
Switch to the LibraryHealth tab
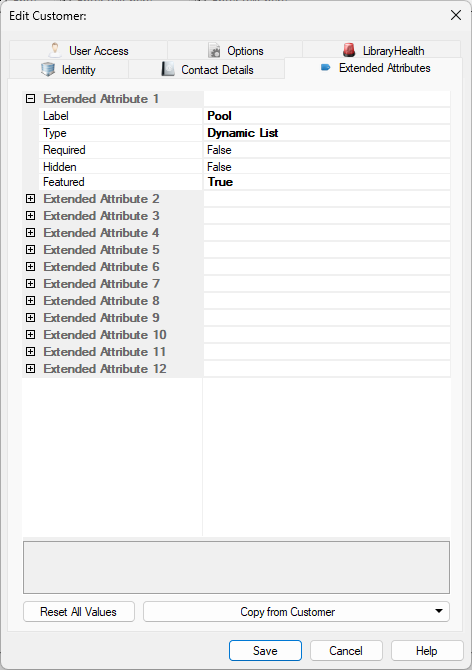[x=381, y=50]
